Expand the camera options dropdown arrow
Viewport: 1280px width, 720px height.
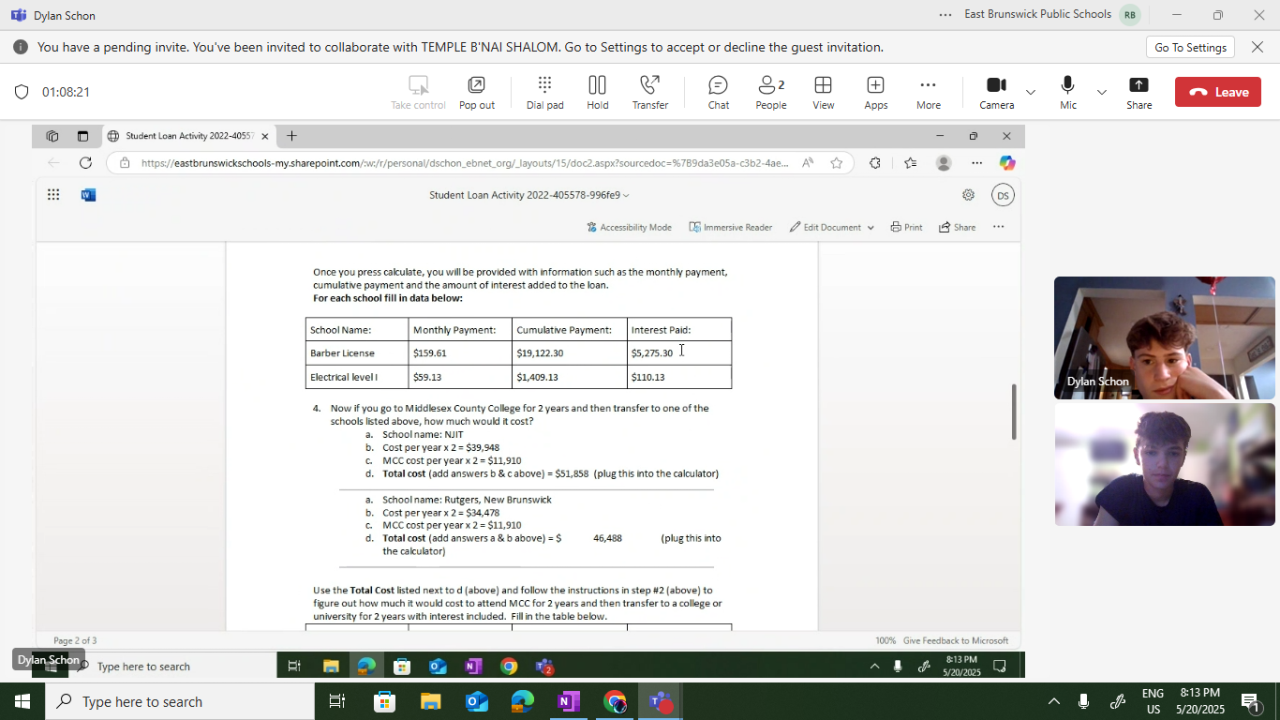pos(1031,92)
